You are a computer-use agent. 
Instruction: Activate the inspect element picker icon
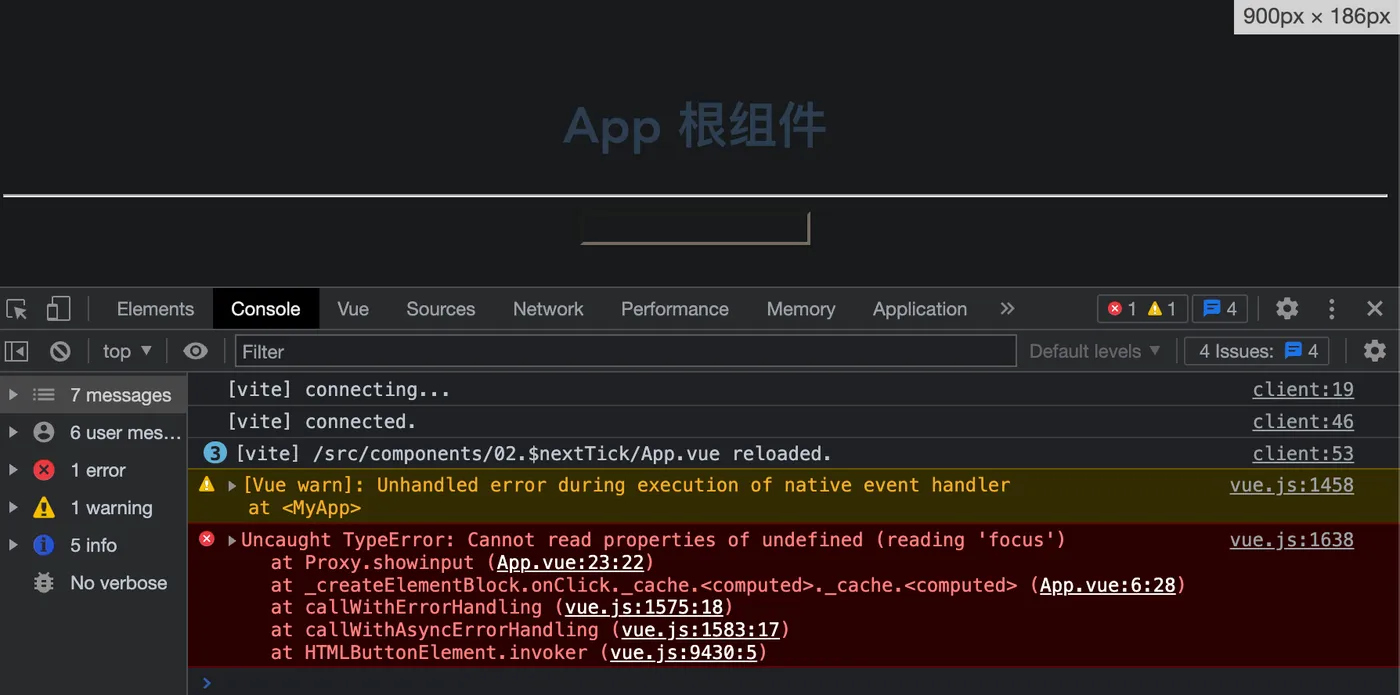pyautogui.click(x=17, y=309)
